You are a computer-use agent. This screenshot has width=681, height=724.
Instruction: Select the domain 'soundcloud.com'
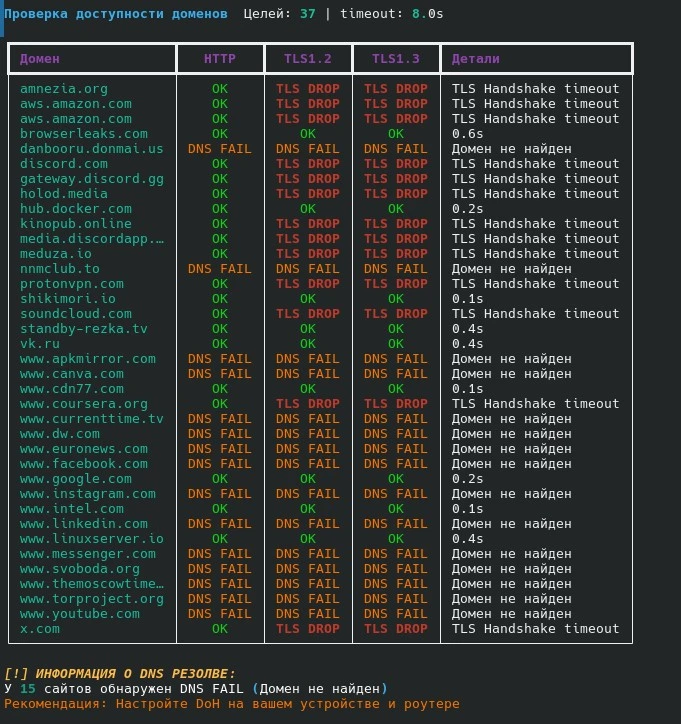[76, 314]
